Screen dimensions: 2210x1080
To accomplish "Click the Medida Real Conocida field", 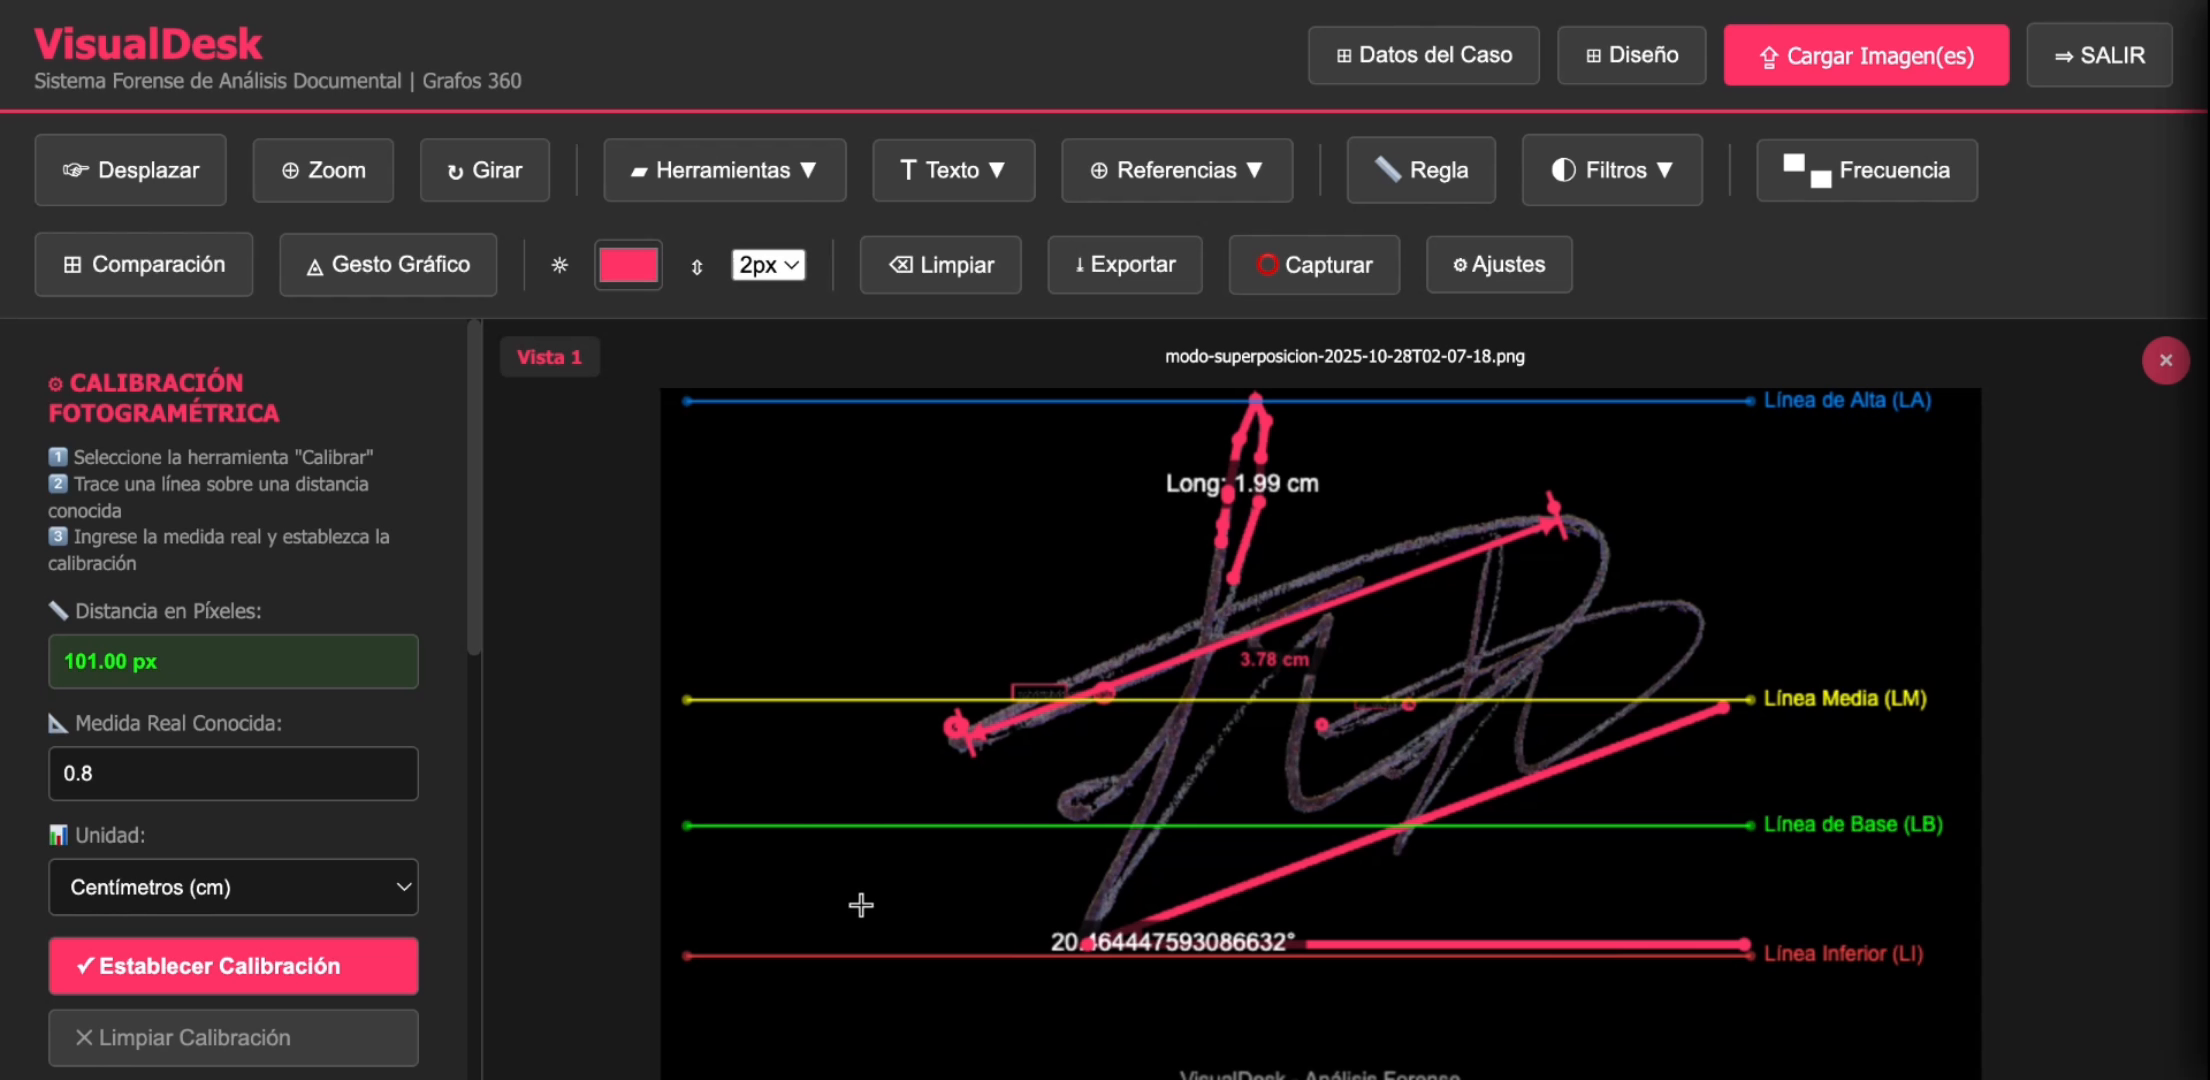I will click(233, 773).
